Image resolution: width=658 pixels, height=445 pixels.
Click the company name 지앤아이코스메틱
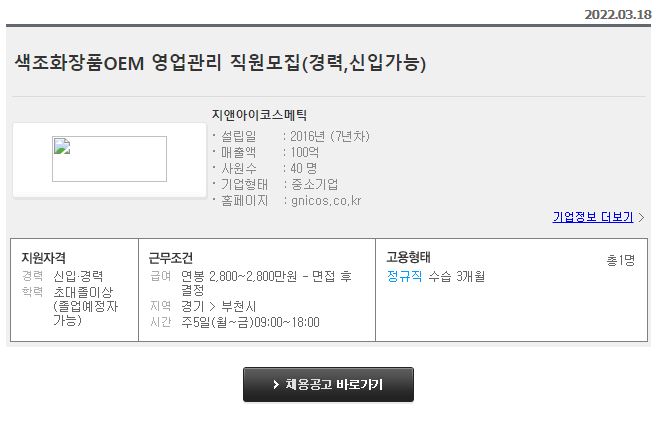pyautogui.click(x=259, y=115)
